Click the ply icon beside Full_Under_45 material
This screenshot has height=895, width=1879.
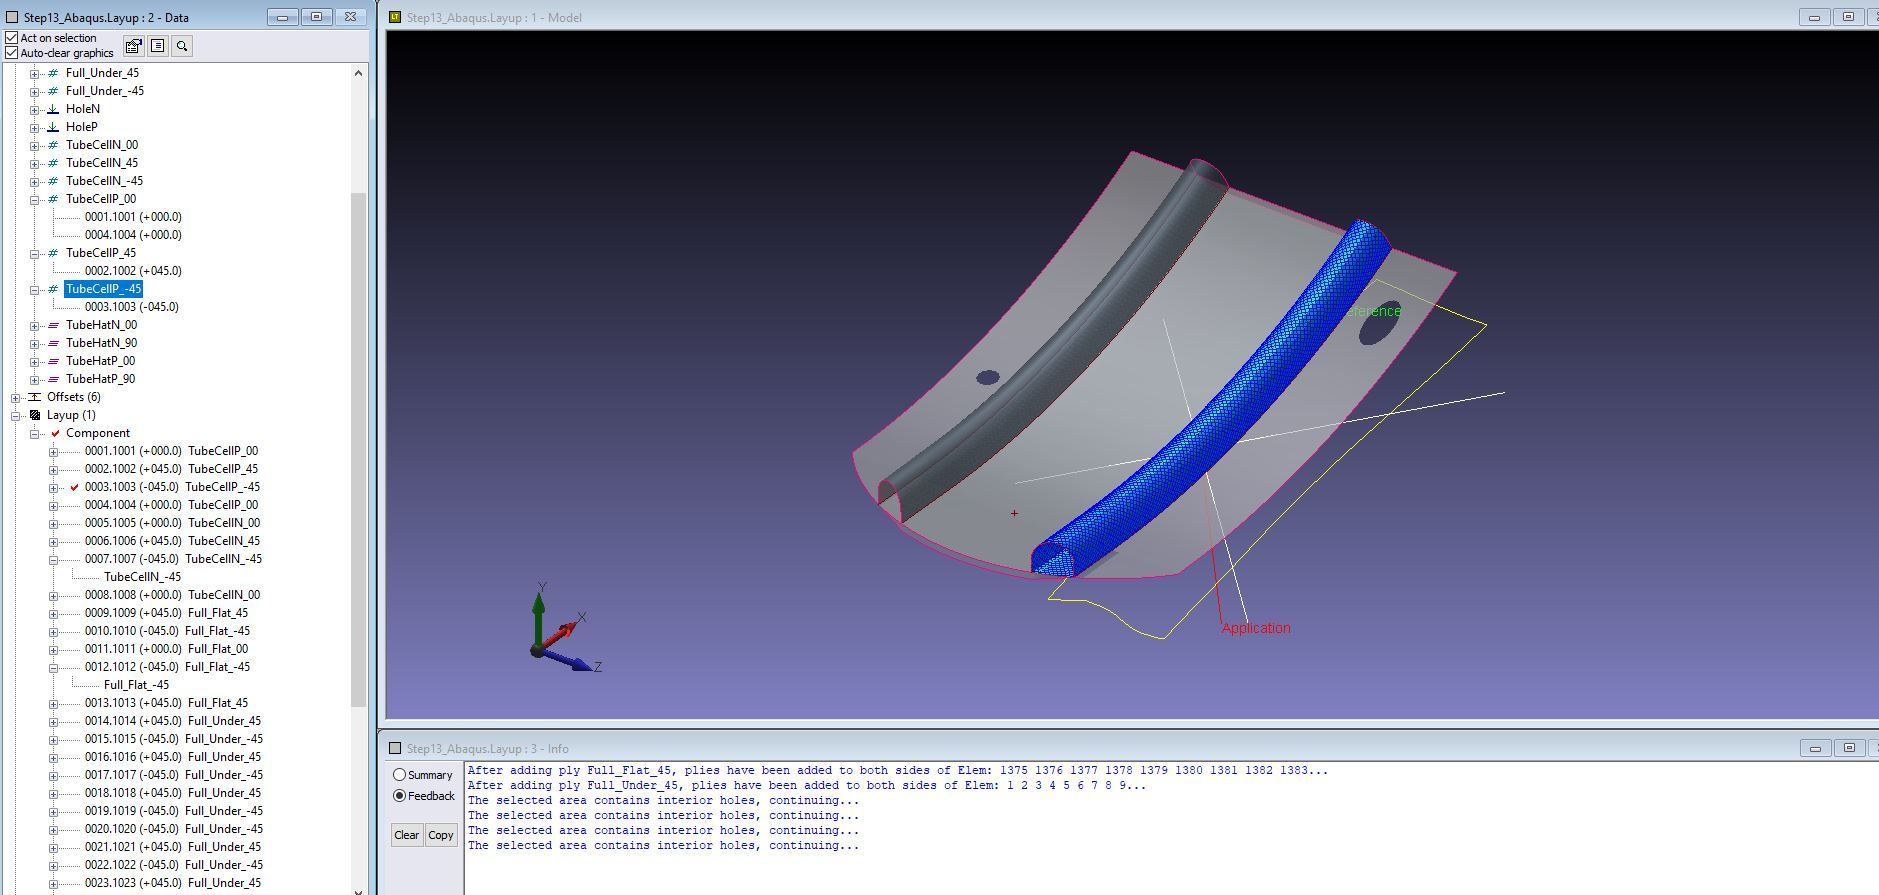click(54, 73)
